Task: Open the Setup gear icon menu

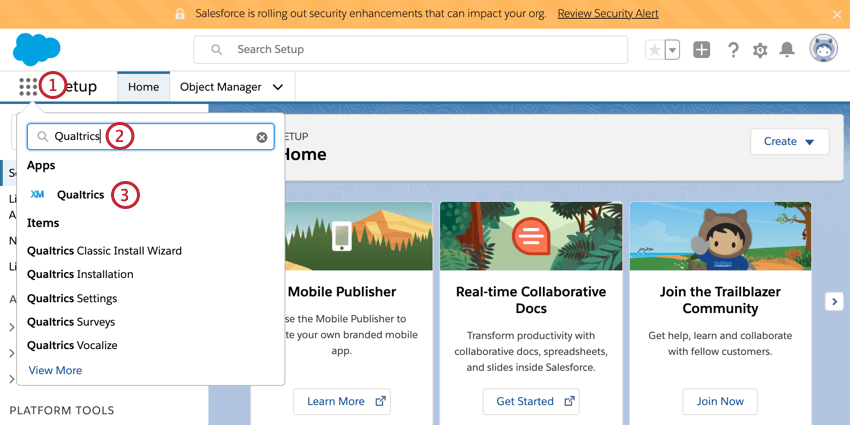Action: [x=760, y=50]
